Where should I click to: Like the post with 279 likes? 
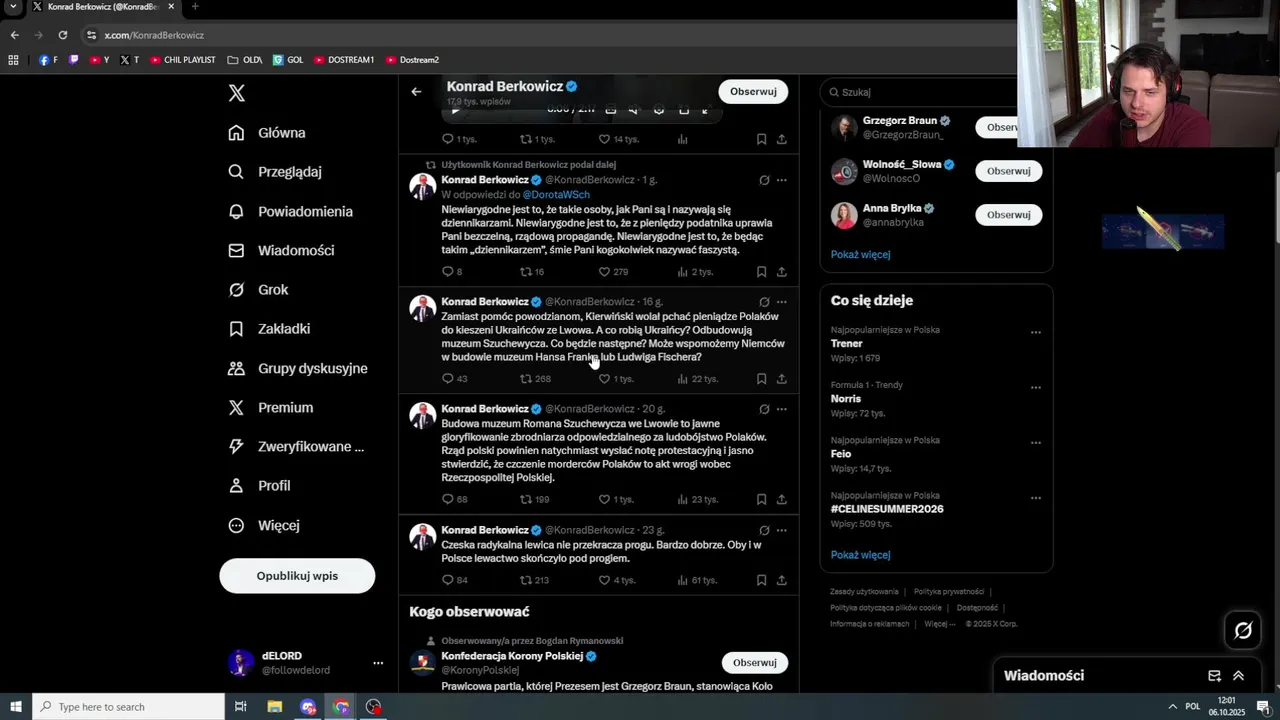click(613, 272)
